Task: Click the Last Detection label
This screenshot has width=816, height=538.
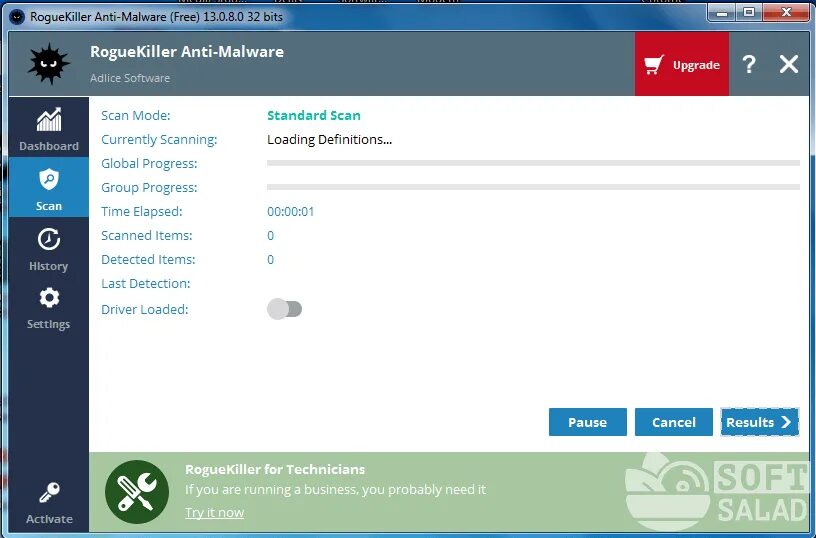Action: point(146,284)
